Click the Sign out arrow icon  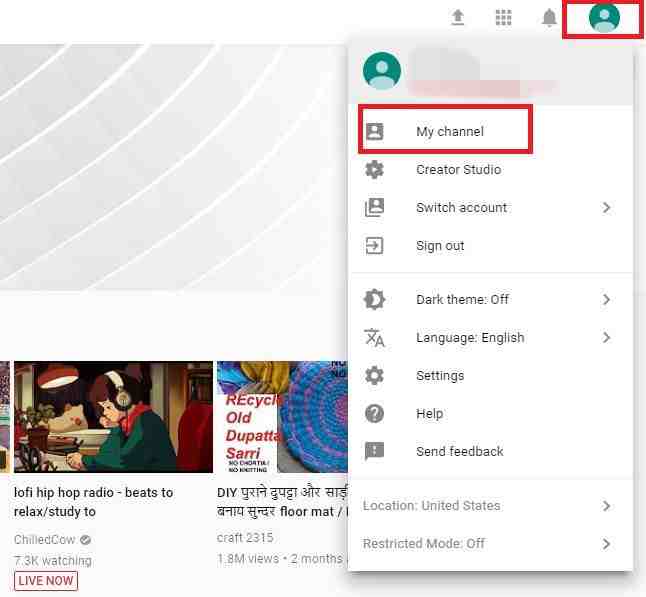375,246
